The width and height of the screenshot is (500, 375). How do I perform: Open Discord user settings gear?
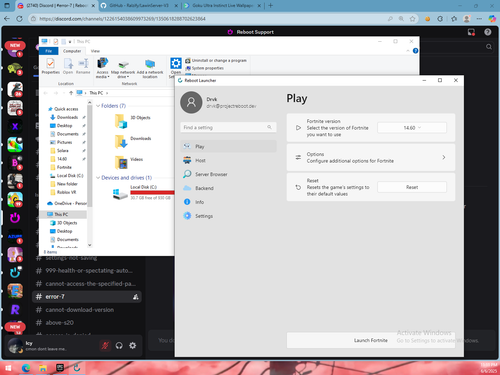coord(133,345)
